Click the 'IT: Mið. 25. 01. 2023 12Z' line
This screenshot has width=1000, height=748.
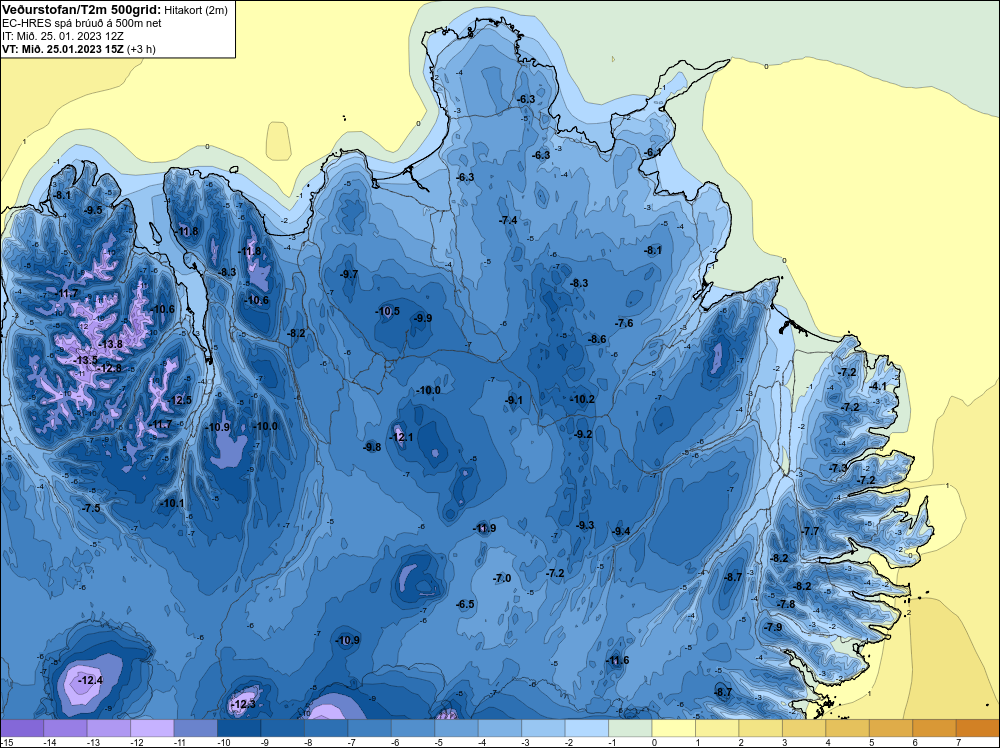pos(63,36)
